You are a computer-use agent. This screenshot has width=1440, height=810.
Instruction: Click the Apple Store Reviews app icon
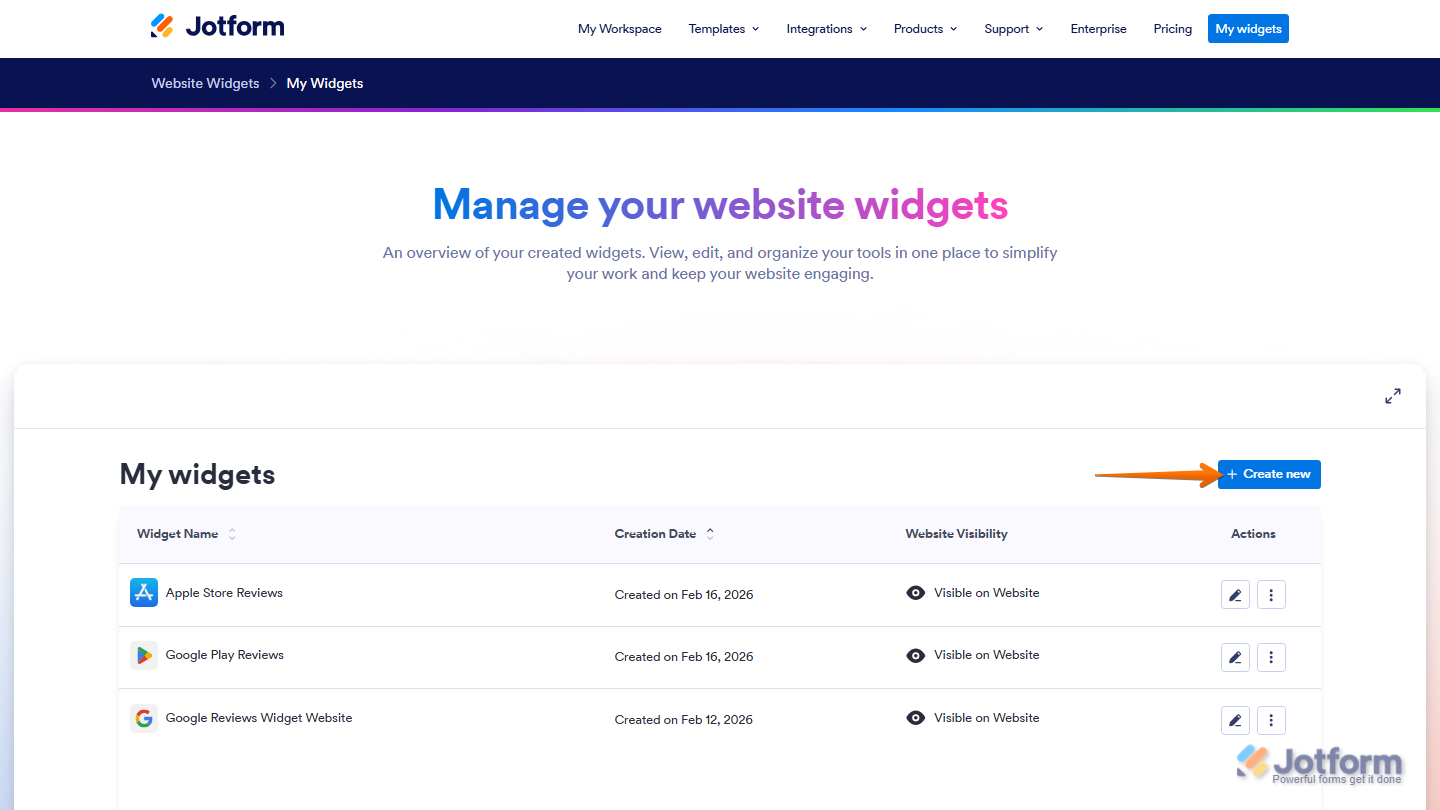(143, 592)
